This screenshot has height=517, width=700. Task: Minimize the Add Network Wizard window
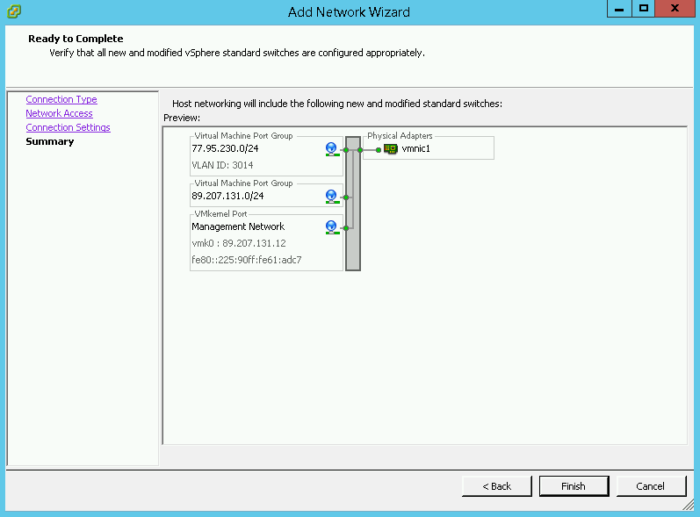pos(619,9)
